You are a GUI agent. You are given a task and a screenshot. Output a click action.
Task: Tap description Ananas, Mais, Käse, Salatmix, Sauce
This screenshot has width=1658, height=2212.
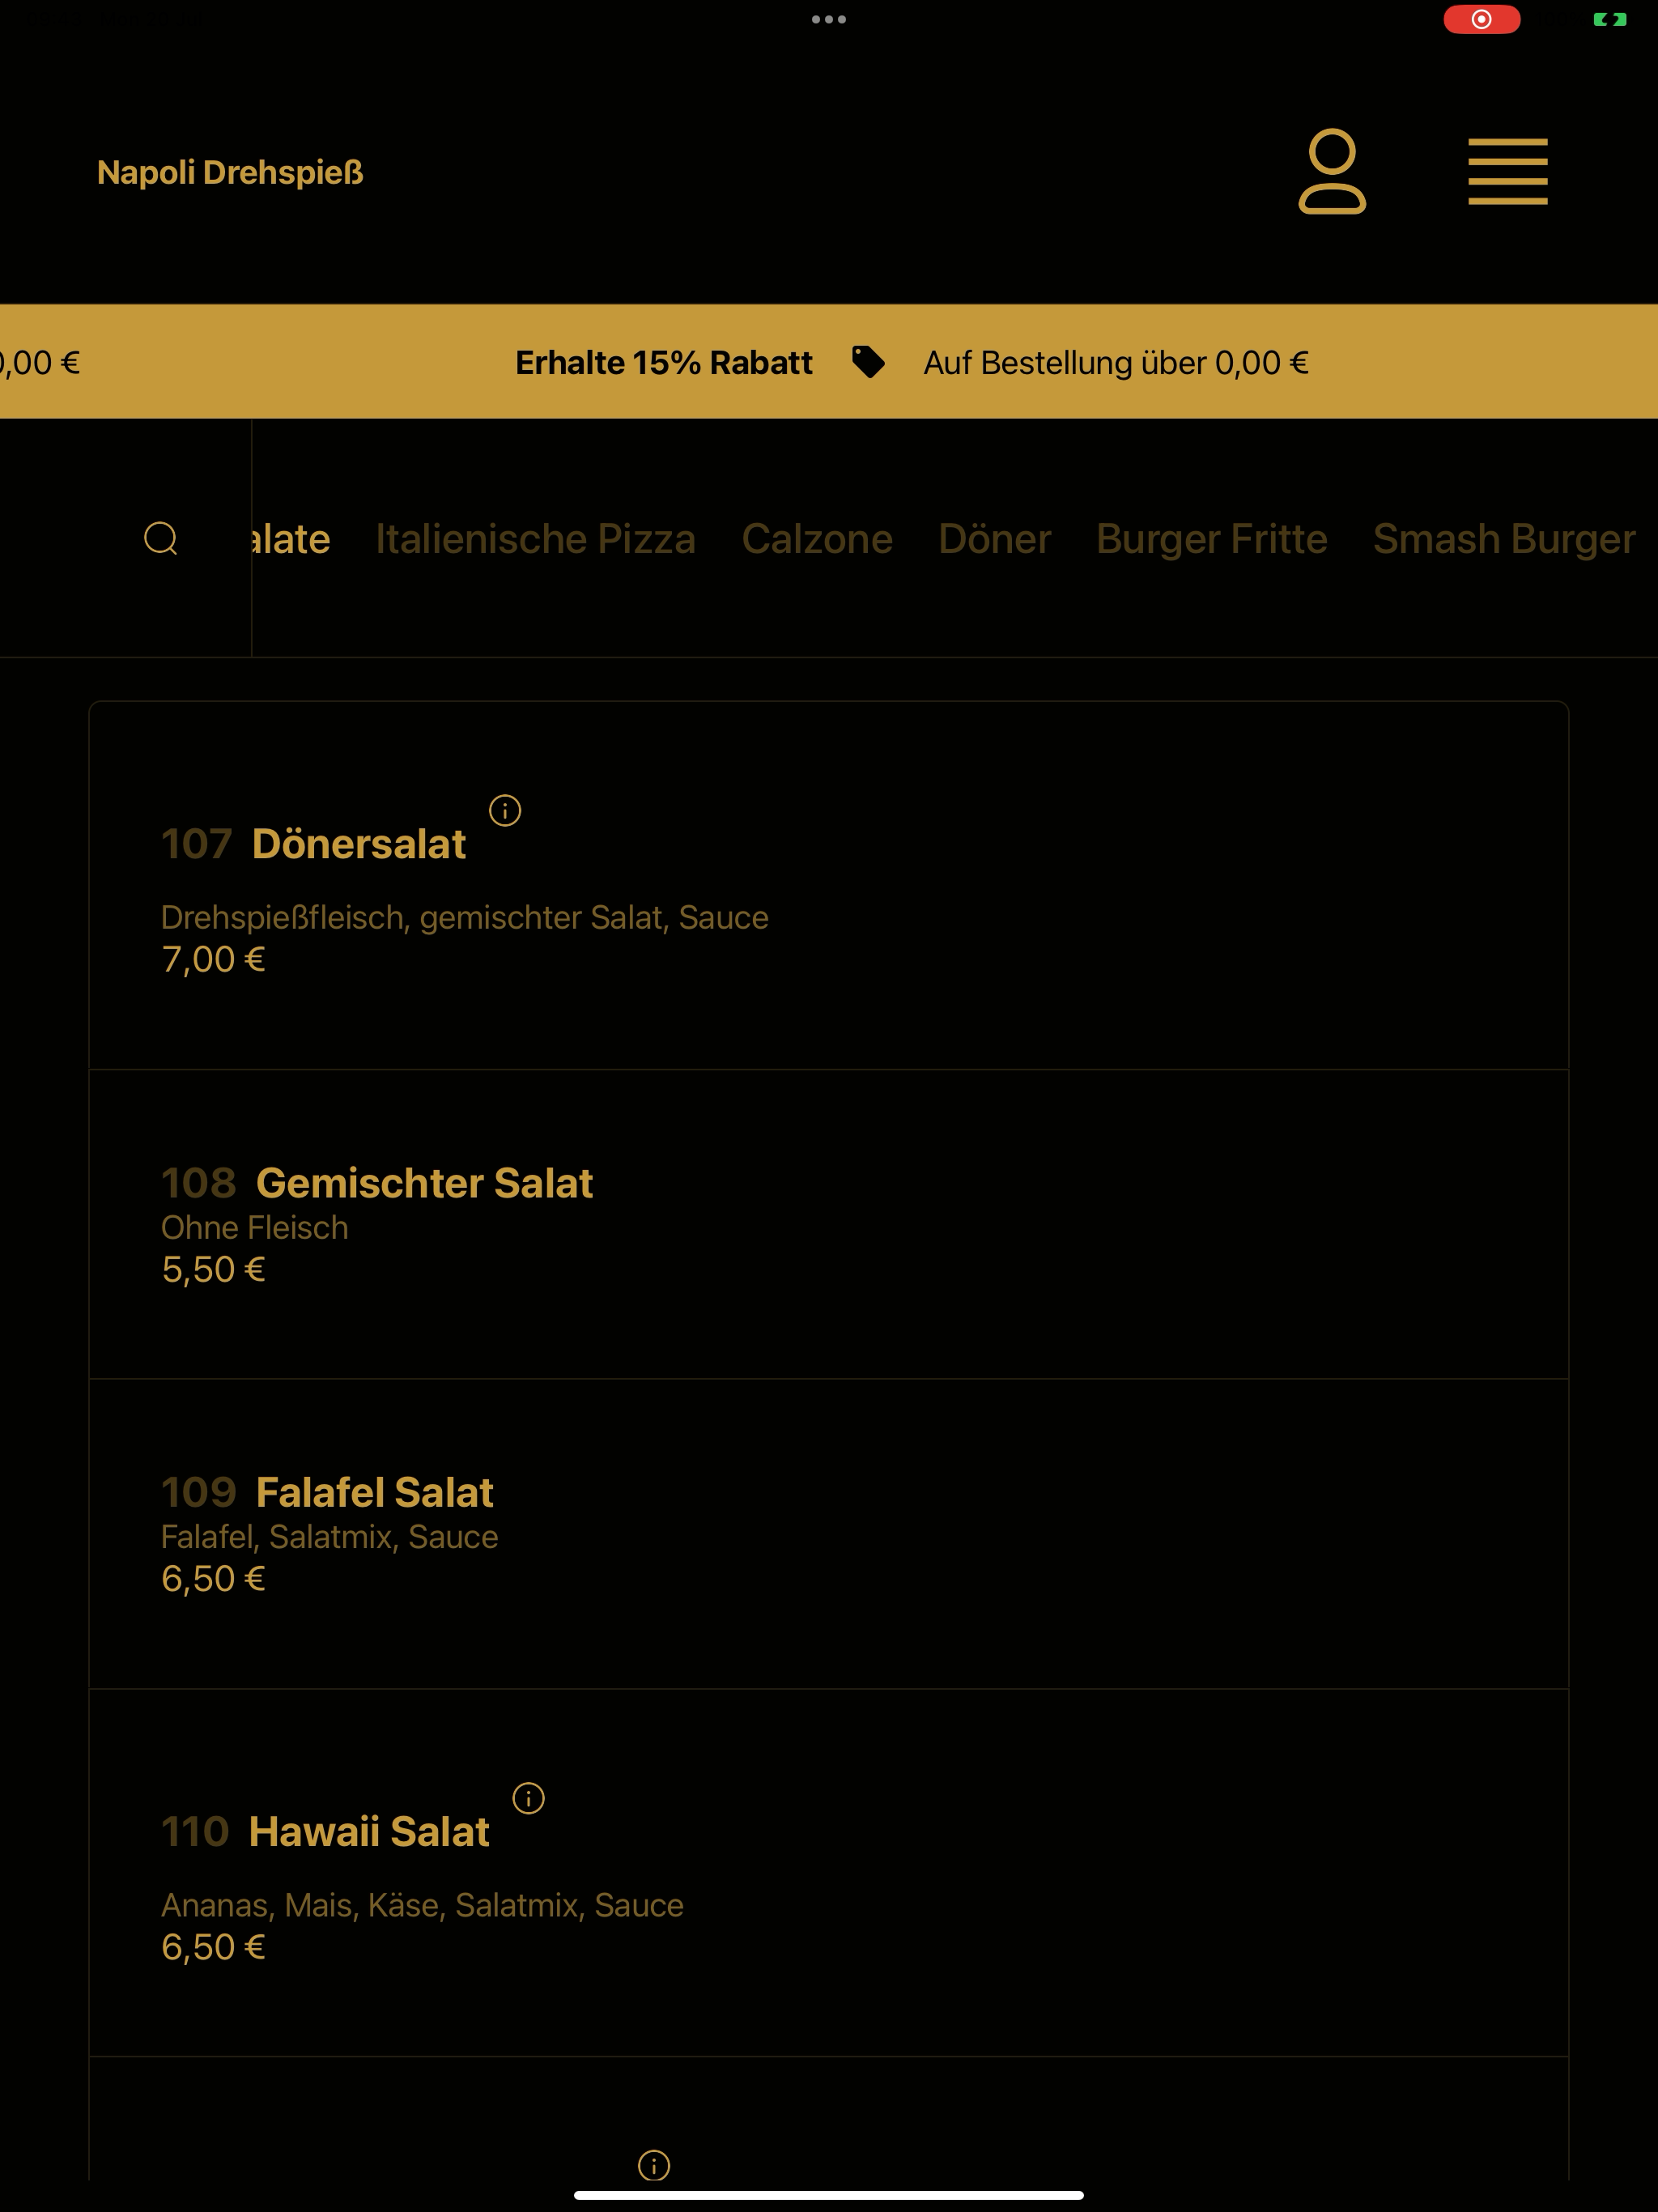(422, 1905)
